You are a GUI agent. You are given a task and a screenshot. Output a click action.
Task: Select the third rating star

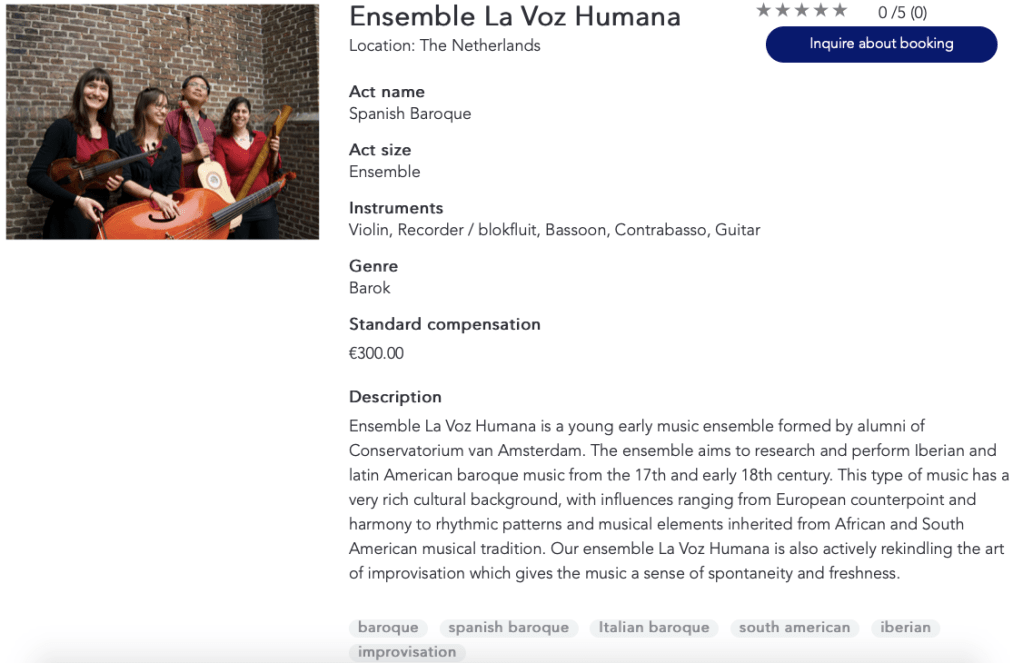pos(802,11)
